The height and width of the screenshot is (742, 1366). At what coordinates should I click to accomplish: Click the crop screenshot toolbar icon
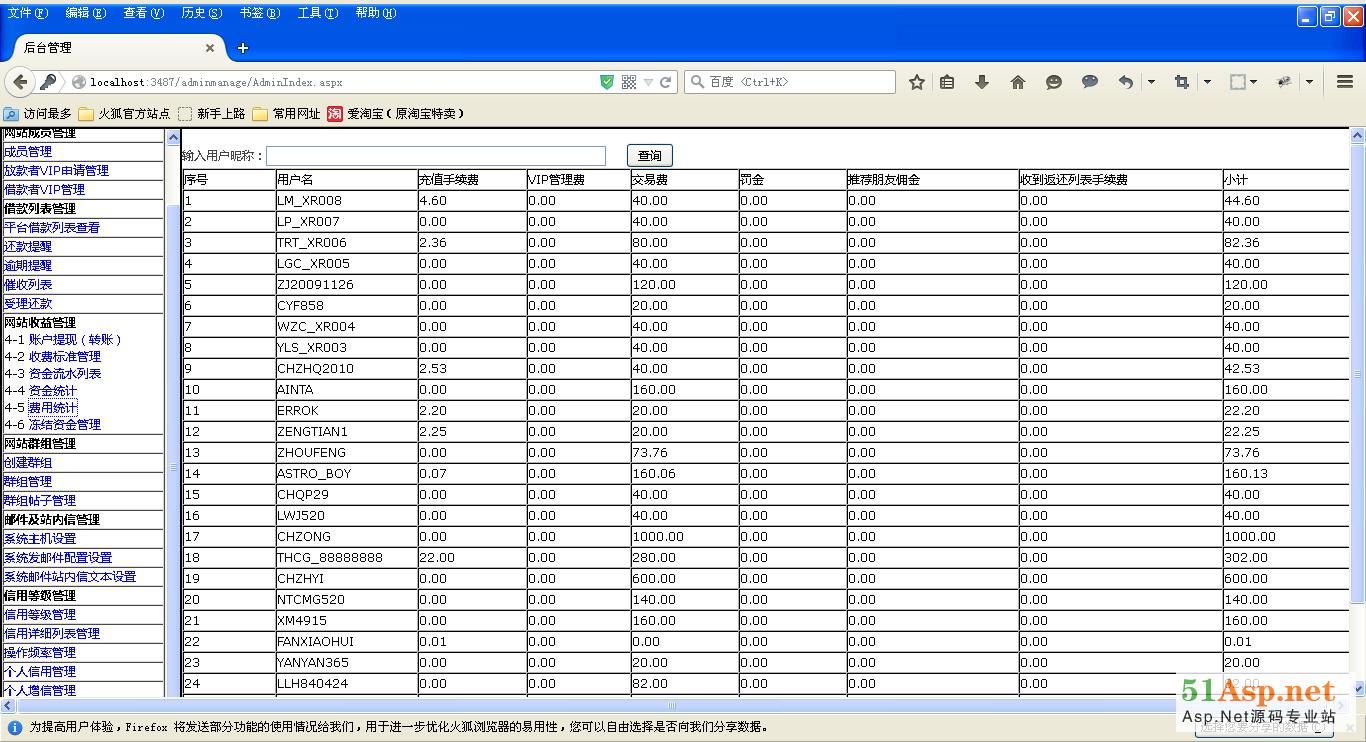tap(1182, 82)
